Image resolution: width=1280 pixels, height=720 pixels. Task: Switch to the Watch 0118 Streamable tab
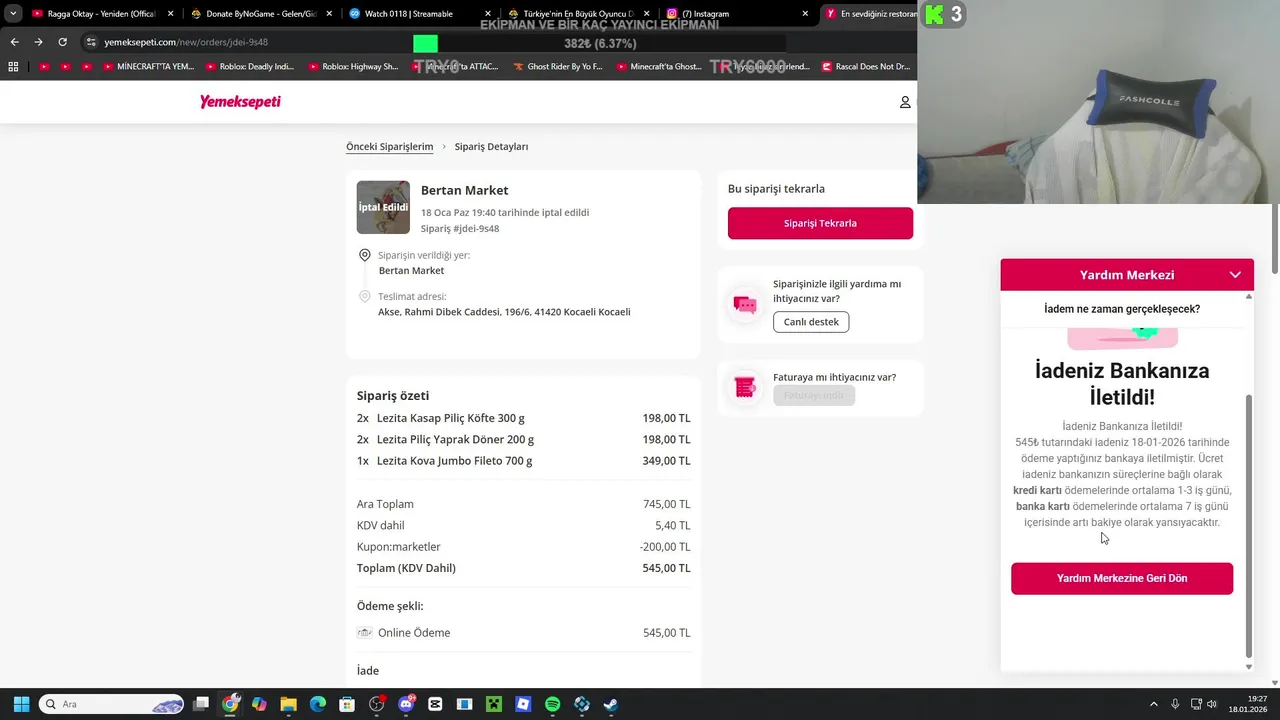coord(418,14)
